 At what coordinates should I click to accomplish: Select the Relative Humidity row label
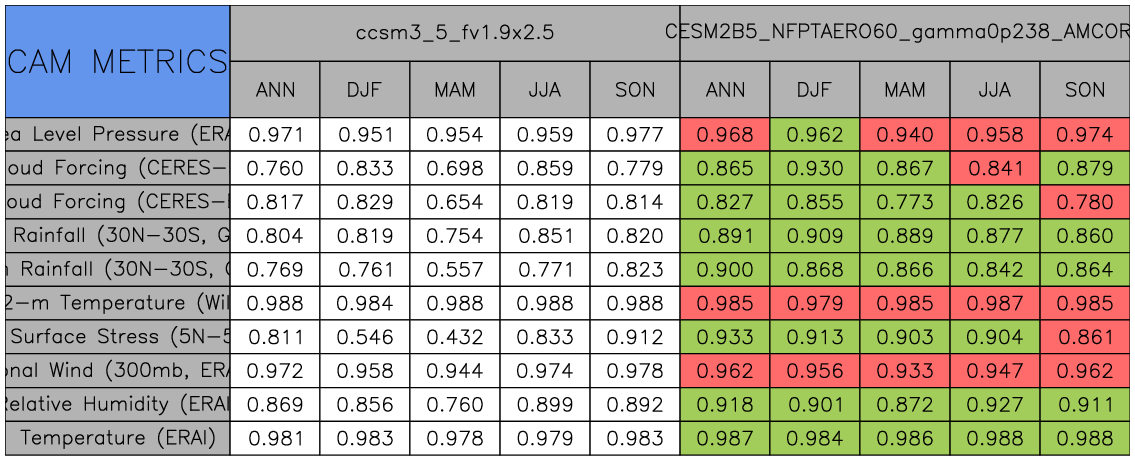(117, 405)
